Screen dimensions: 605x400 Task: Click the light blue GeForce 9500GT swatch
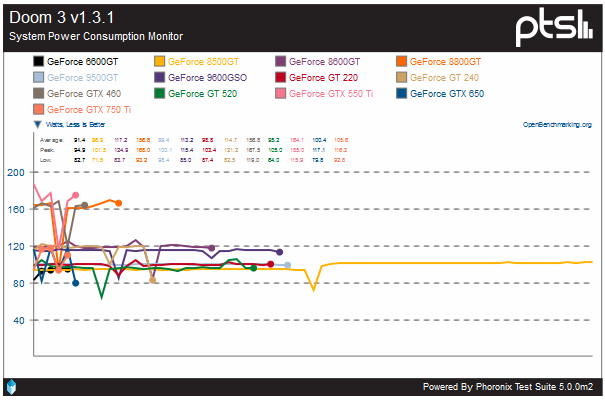[x=38, y=78]
